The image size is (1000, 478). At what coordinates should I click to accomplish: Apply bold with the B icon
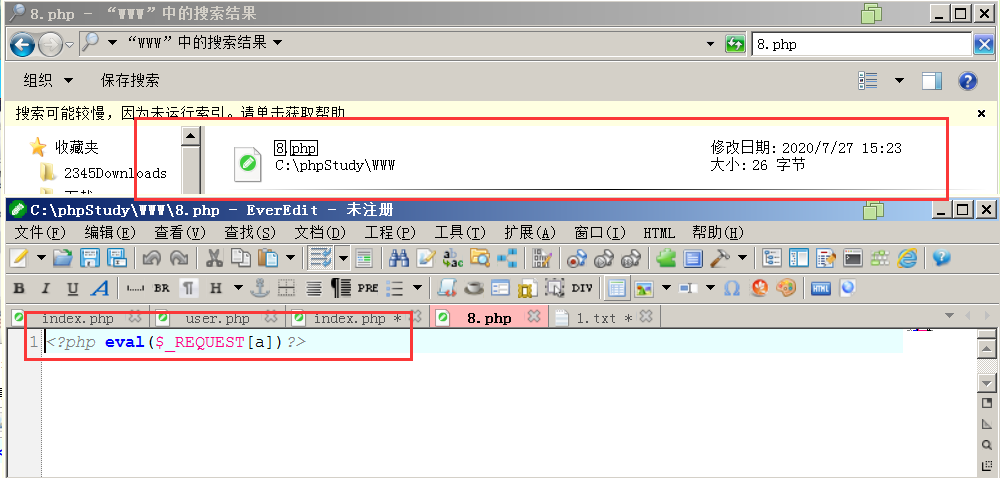[x=19, y=288]
